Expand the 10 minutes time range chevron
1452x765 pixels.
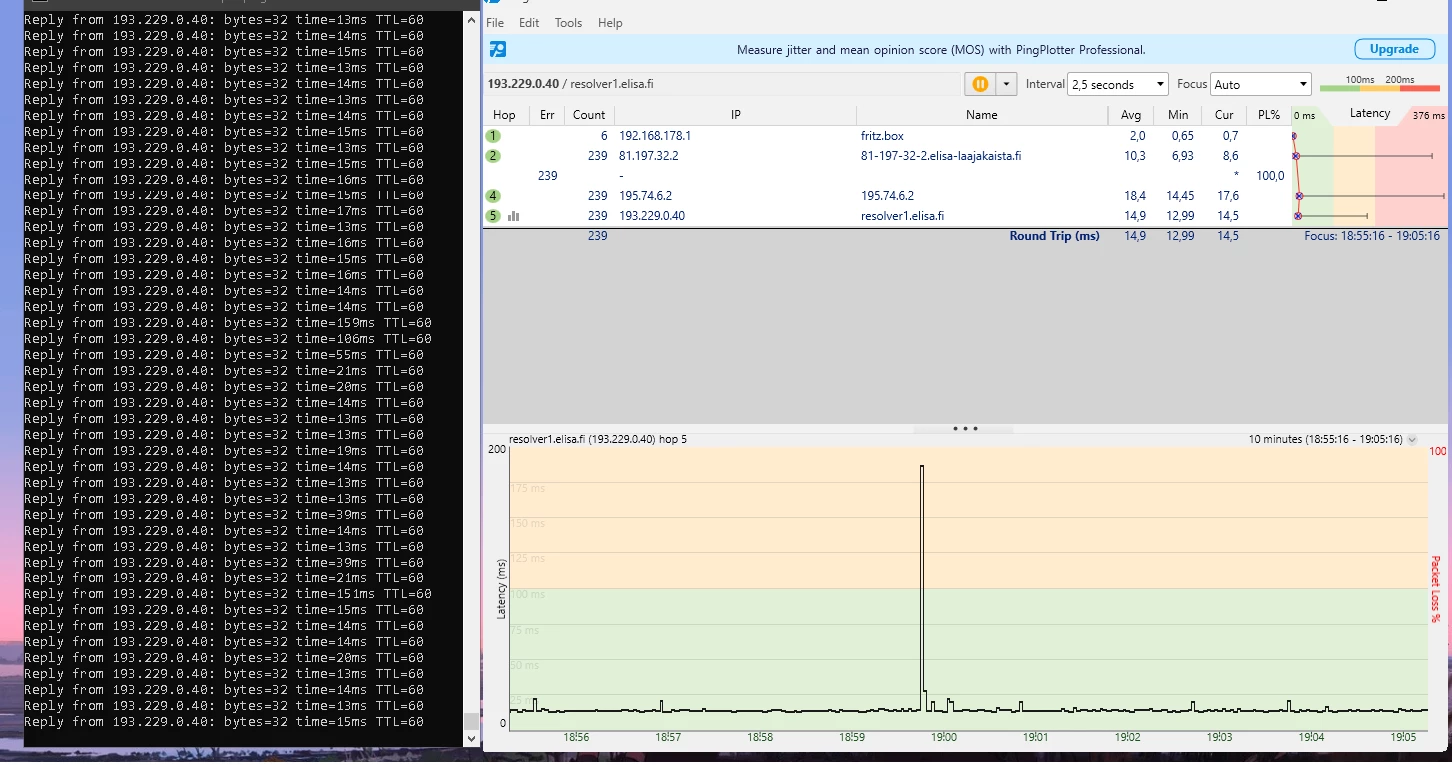1412,439
